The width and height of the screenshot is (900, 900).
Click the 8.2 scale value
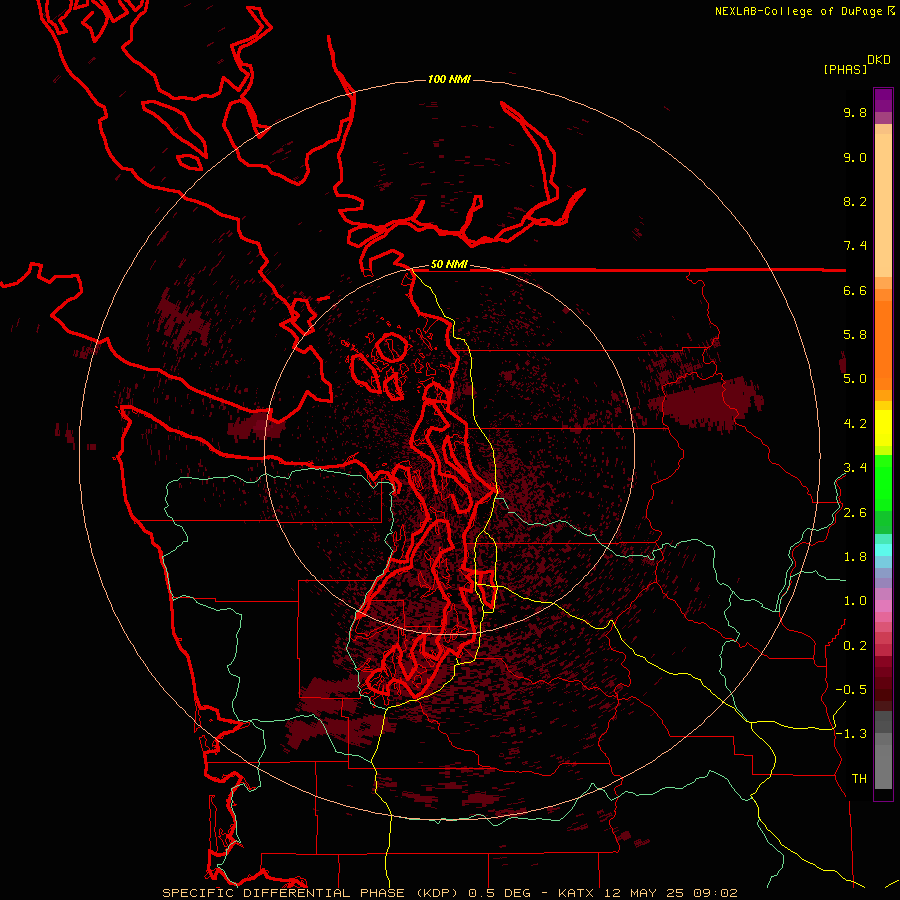click(855, 201)
